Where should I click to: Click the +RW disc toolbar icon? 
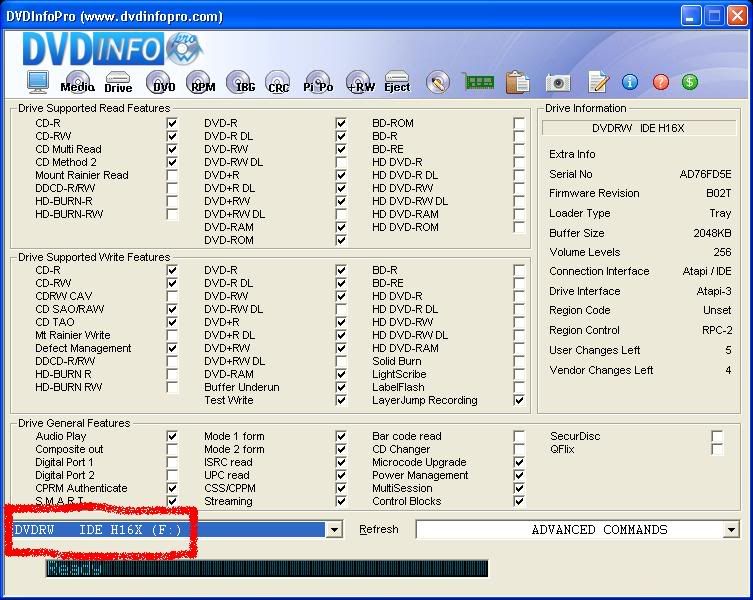tap(360, 82)
